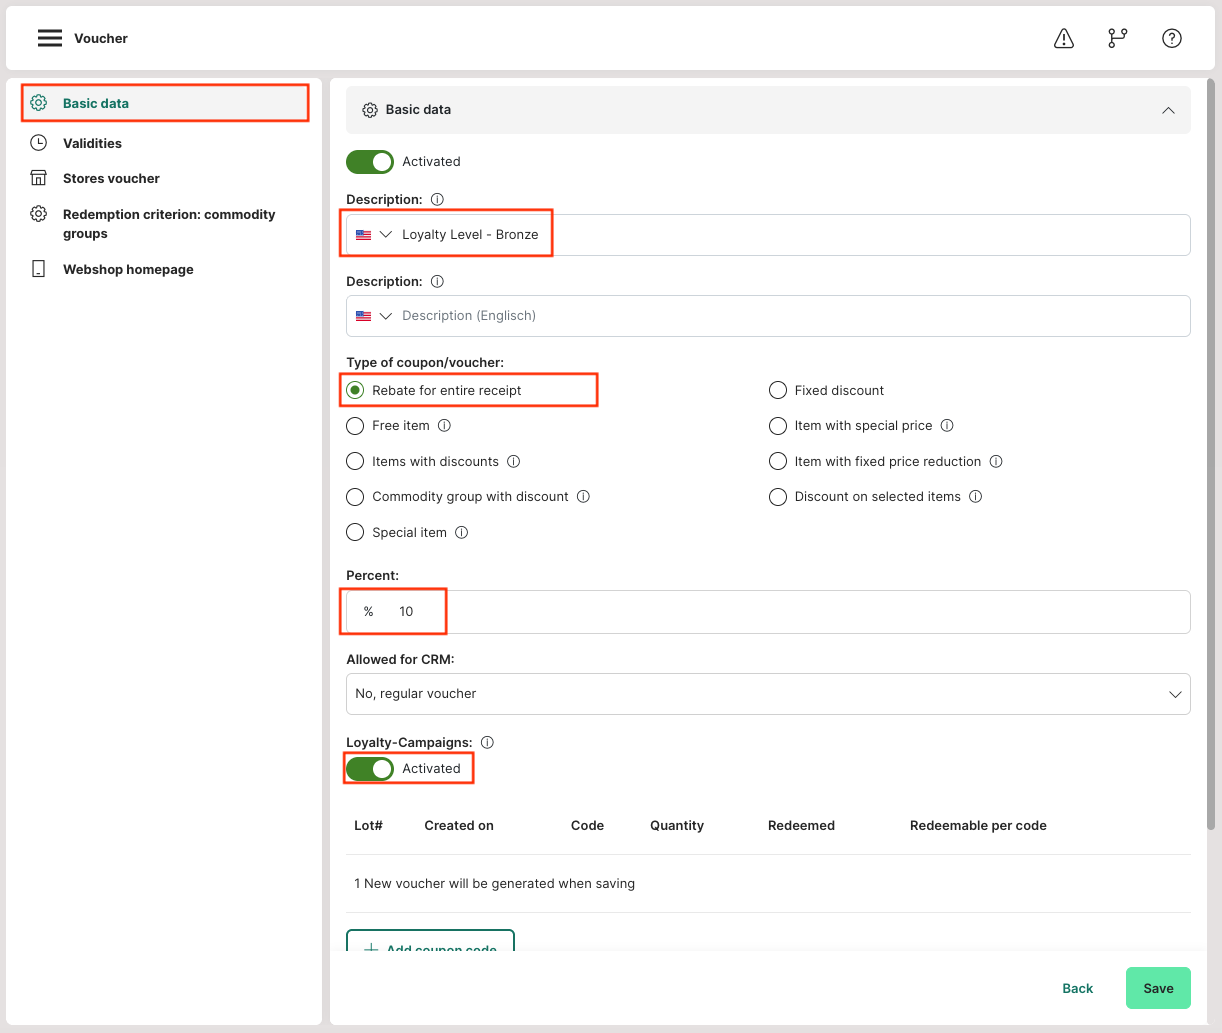Select the Fixed discount radio button
This screenshot has width=1222, height=1033.
click(778, 391)
